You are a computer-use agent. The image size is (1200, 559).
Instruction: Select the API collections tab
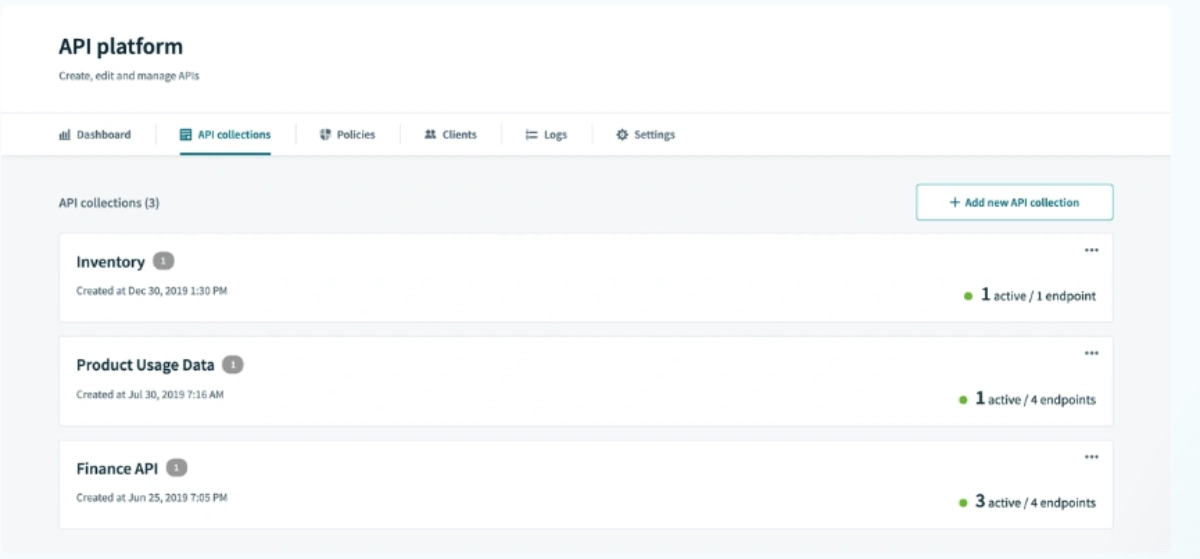point(225,135)
